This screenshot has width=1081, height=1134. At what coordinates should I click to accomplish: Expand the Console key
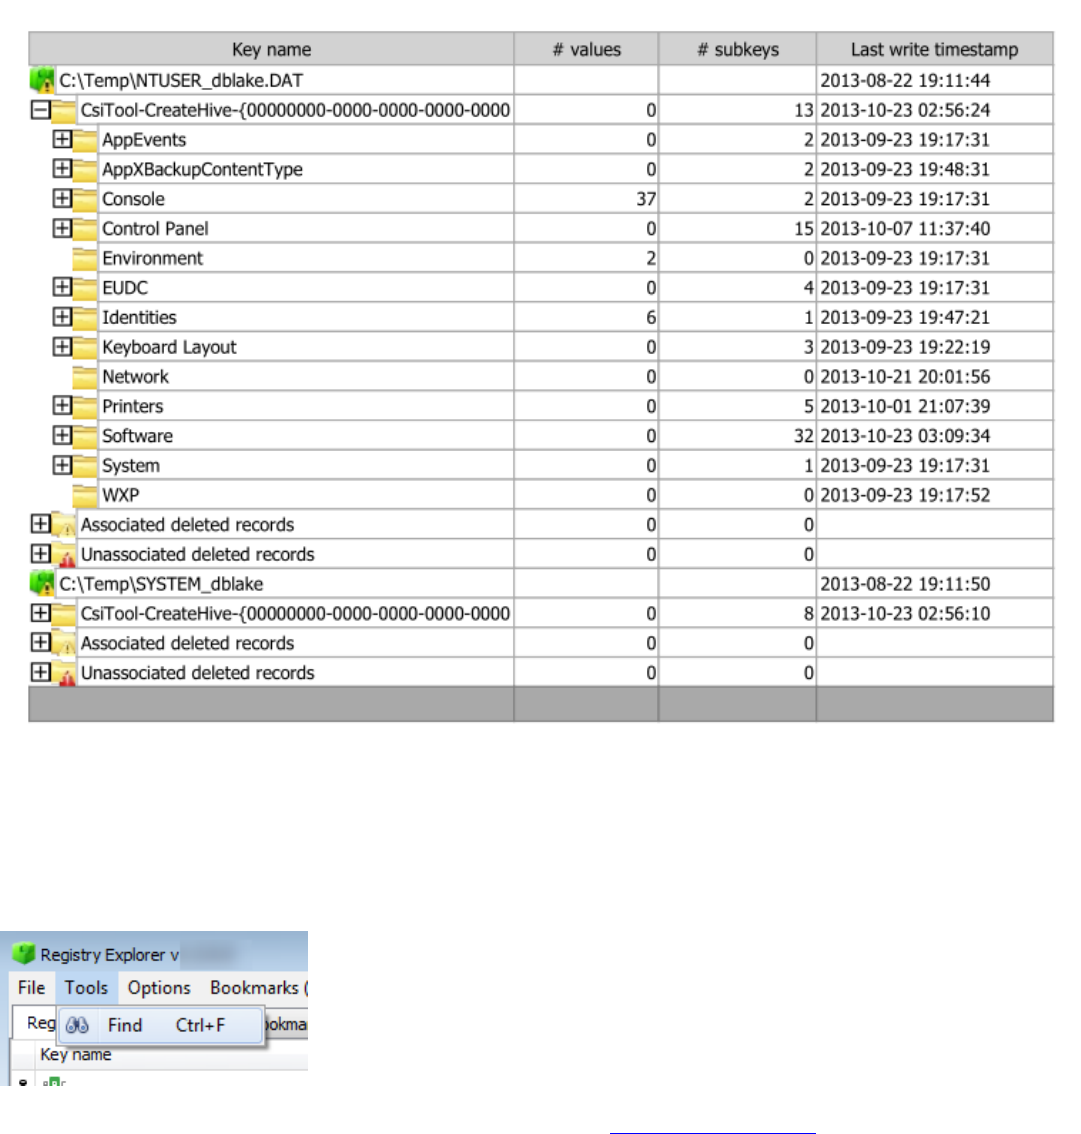62,198
